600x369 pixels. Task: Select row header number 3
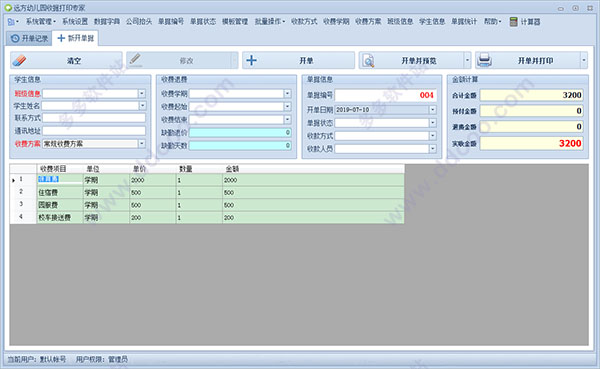point(23,204)
